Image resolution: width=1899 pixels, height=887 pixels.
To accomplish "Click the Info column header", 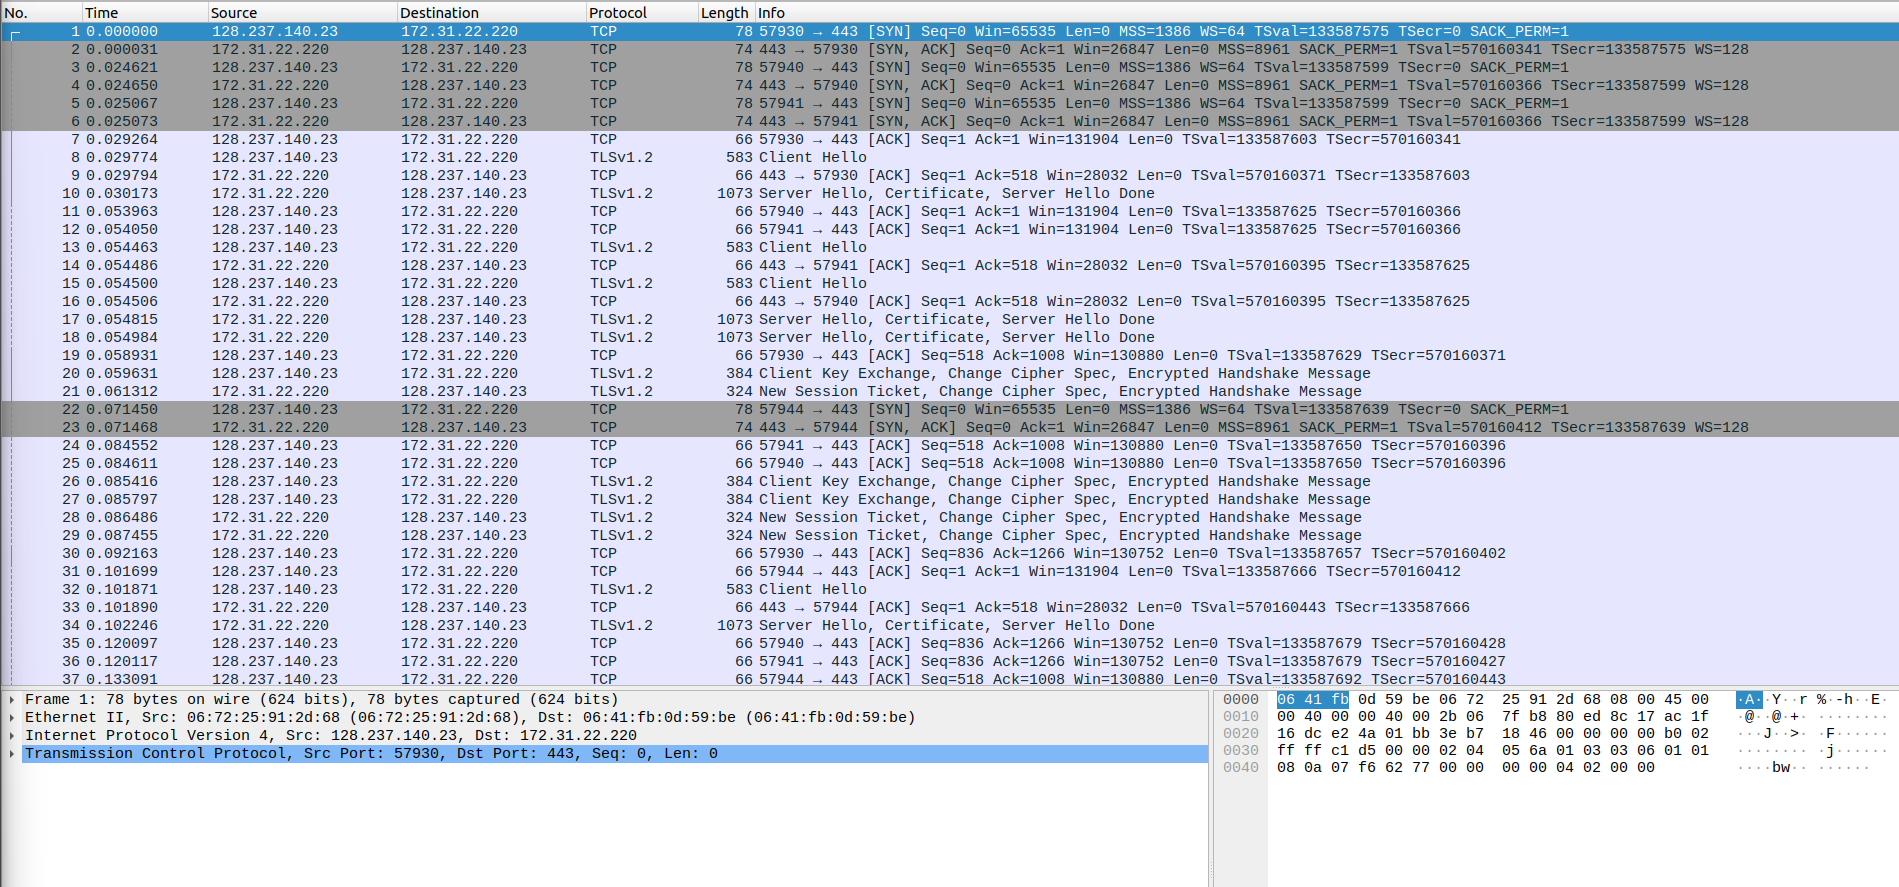I will coord(1326,12).
